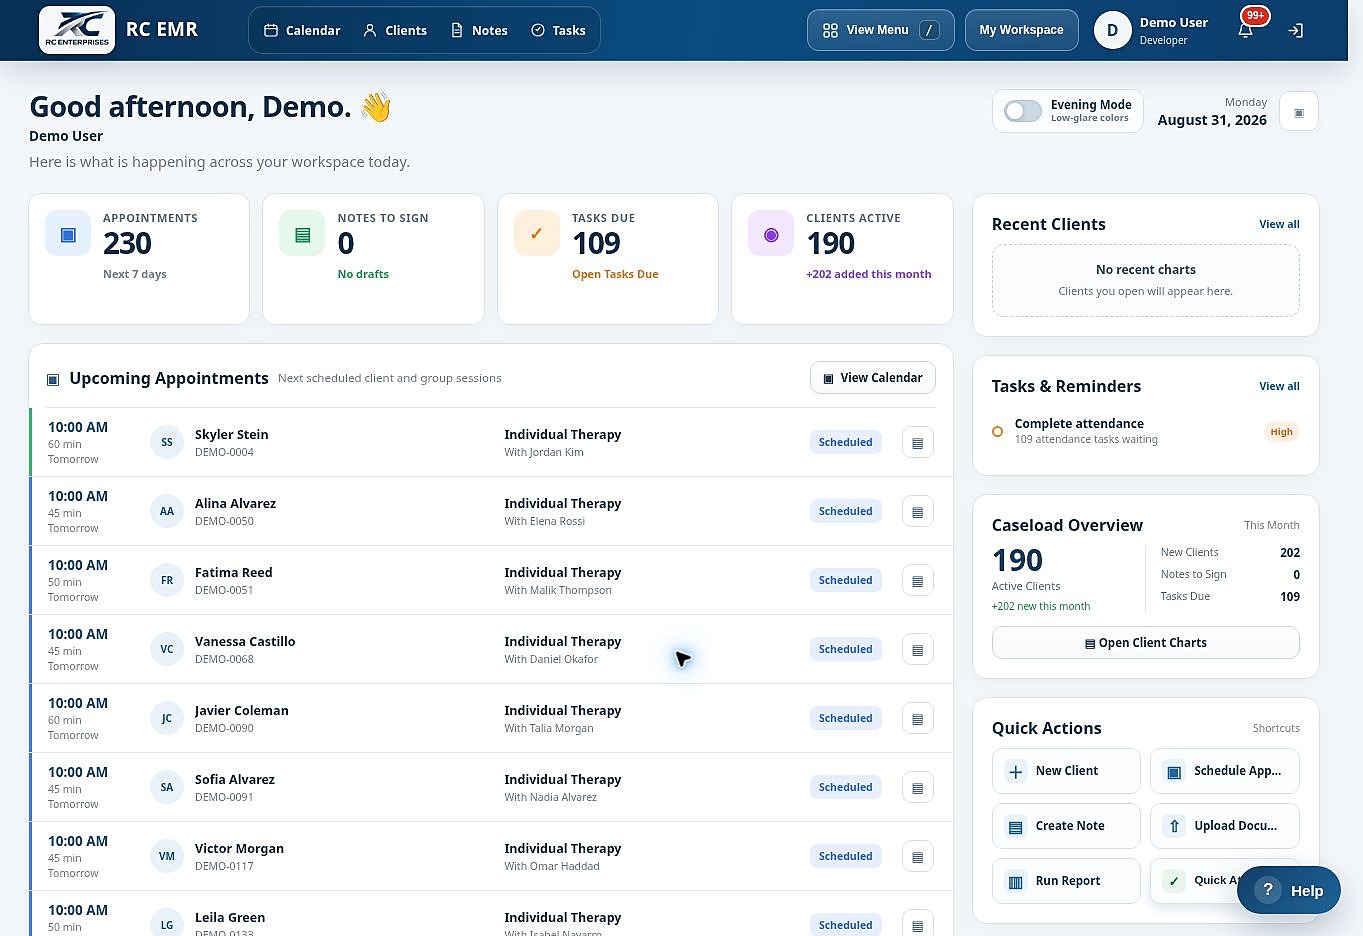This screenshot has height=936, width=1363.
Task: Open Tasks in top navigation
Action: click(x=558, y=30)
